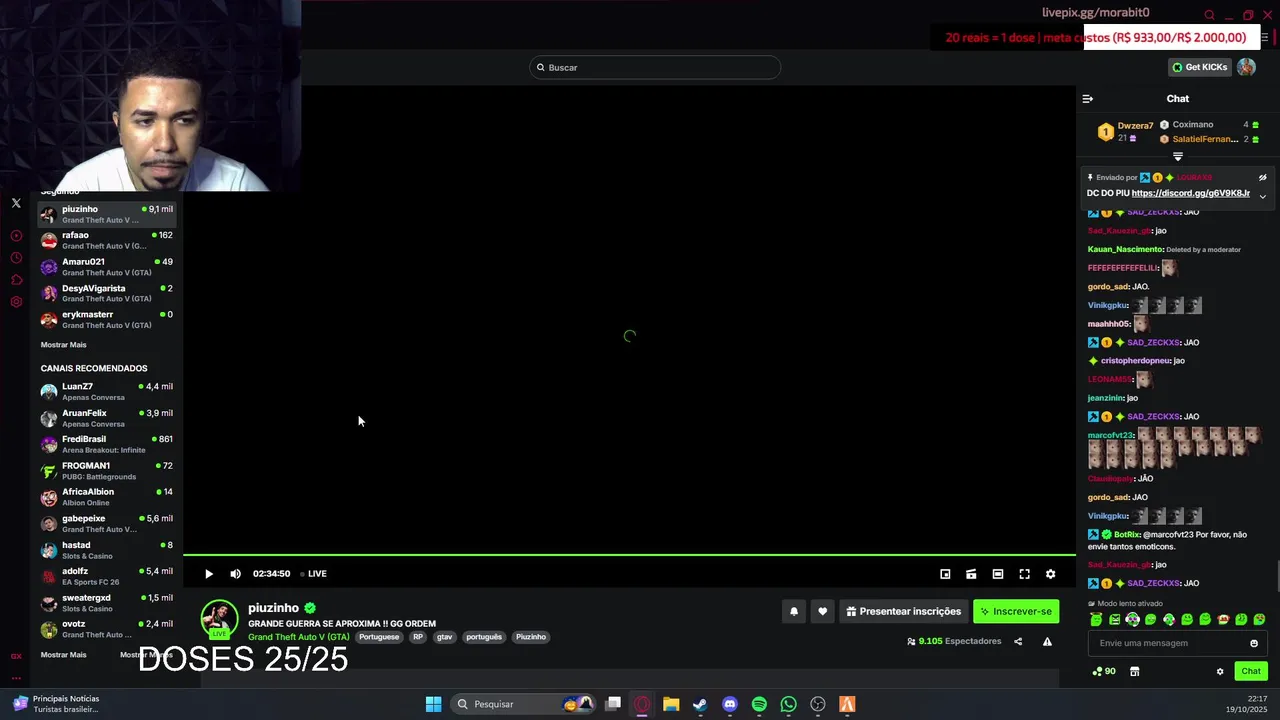Open FrediBrasil recommended channel

(x=107, y=444)
